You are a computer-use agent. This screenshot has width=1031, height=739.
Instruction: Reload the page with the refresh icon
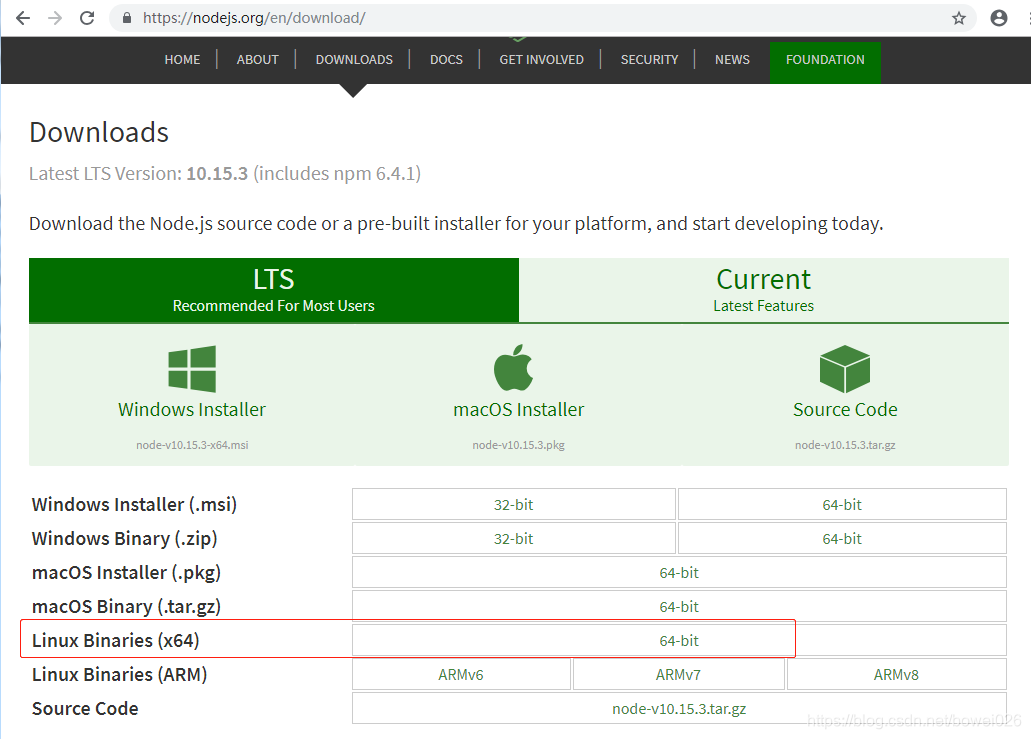coord(87,18)
